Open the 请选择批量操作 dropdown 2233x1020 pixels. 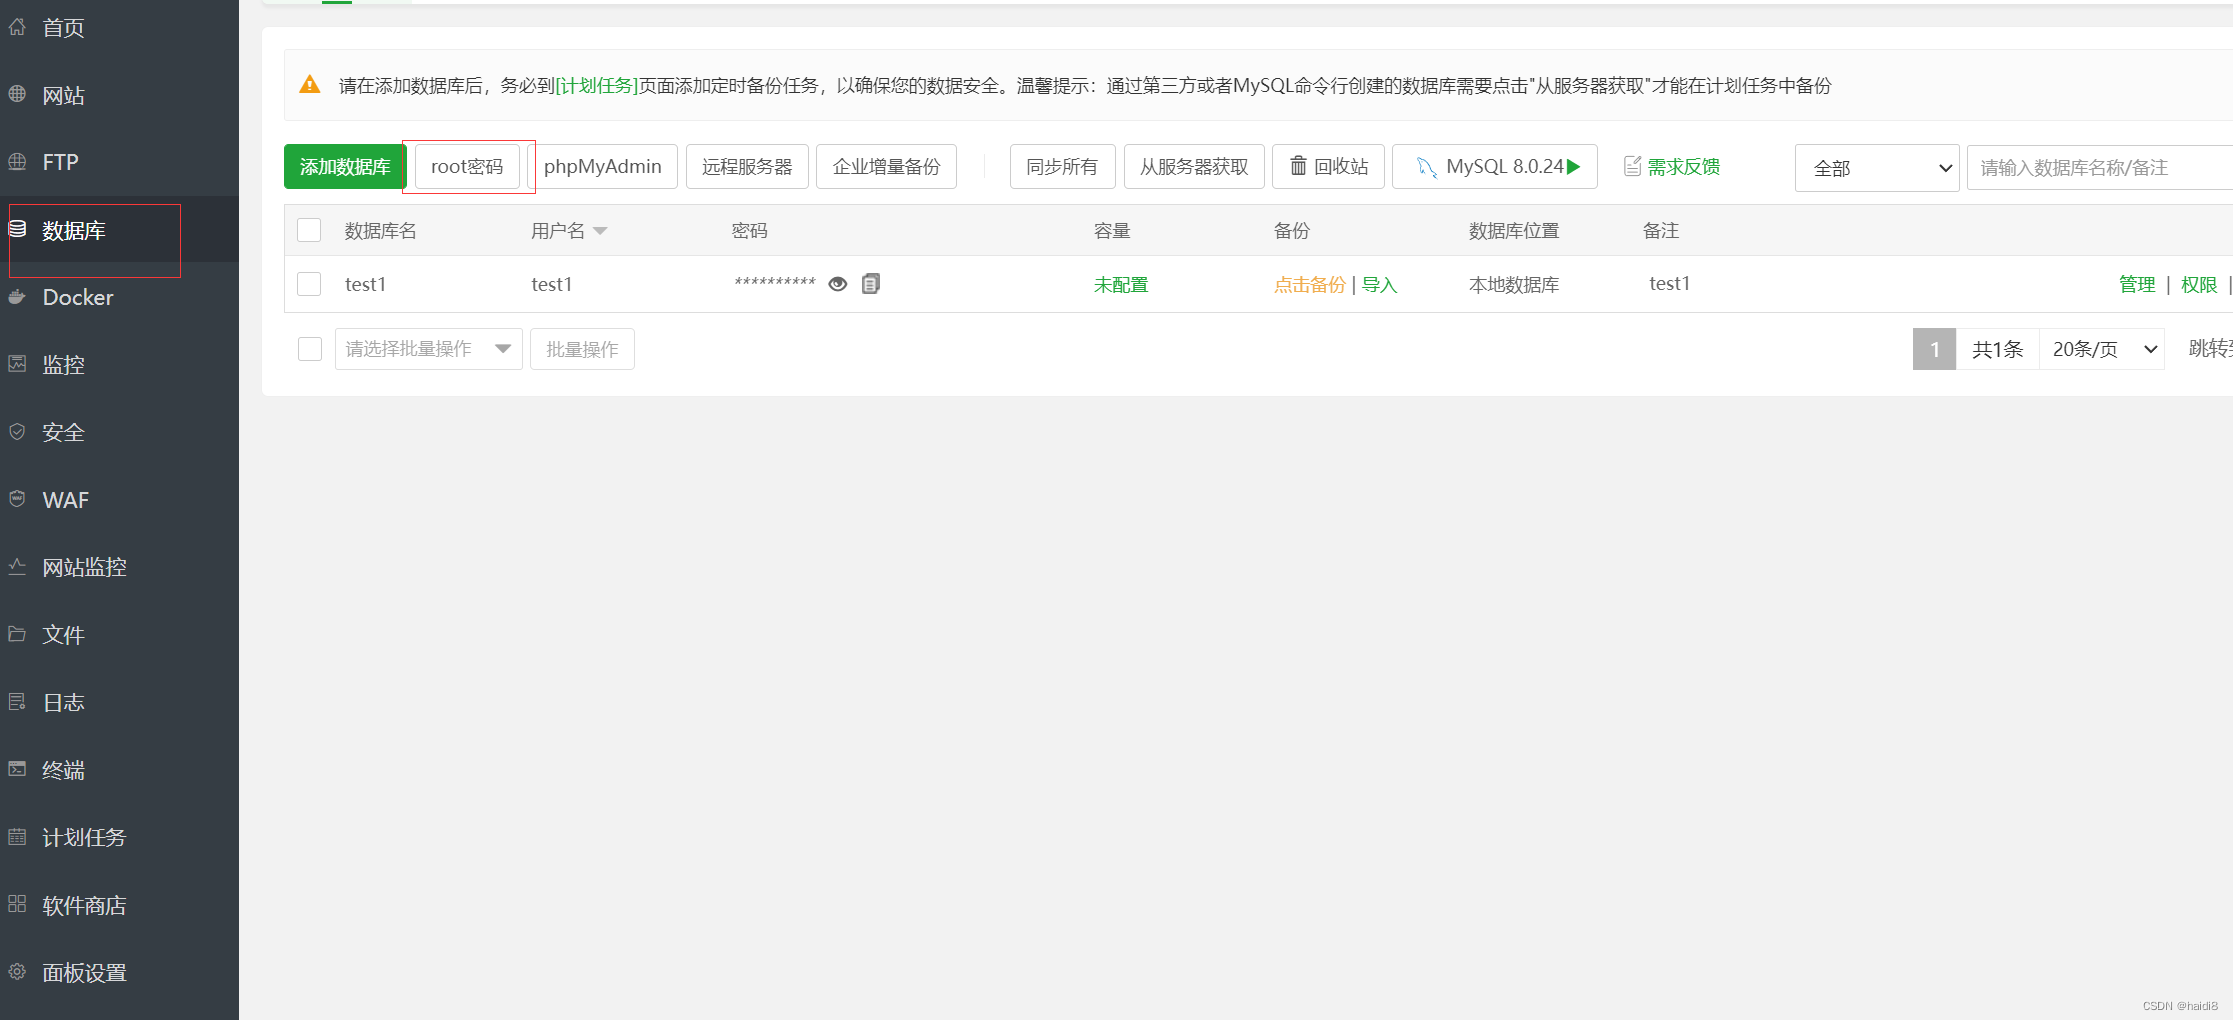(429, 349)
